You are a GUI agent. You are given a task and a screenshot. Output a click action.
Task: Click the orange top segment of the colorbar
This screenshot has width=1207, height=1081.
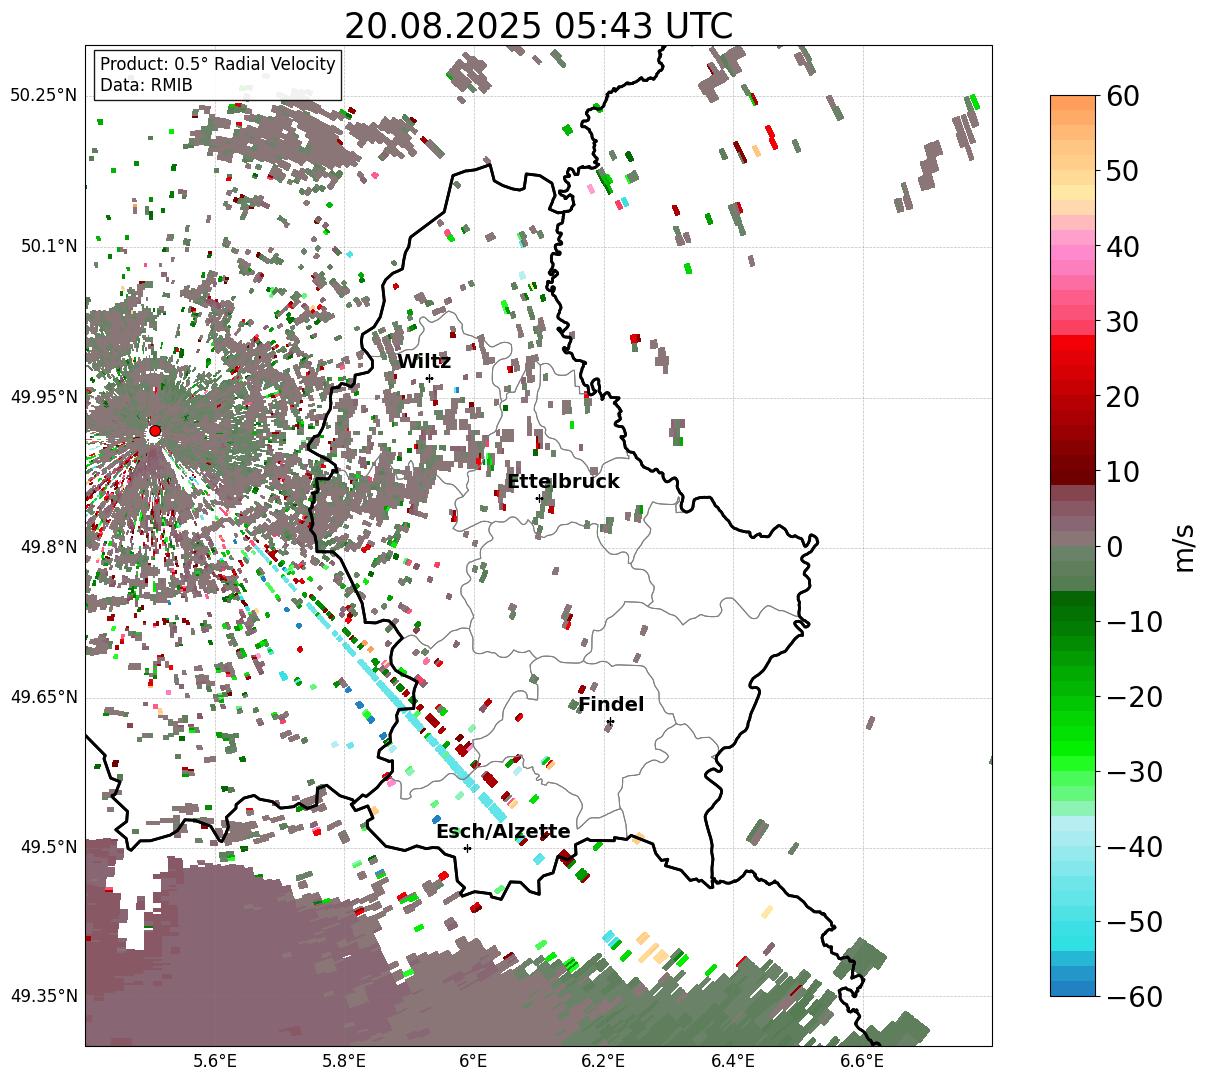click(x=1073, y=103)
